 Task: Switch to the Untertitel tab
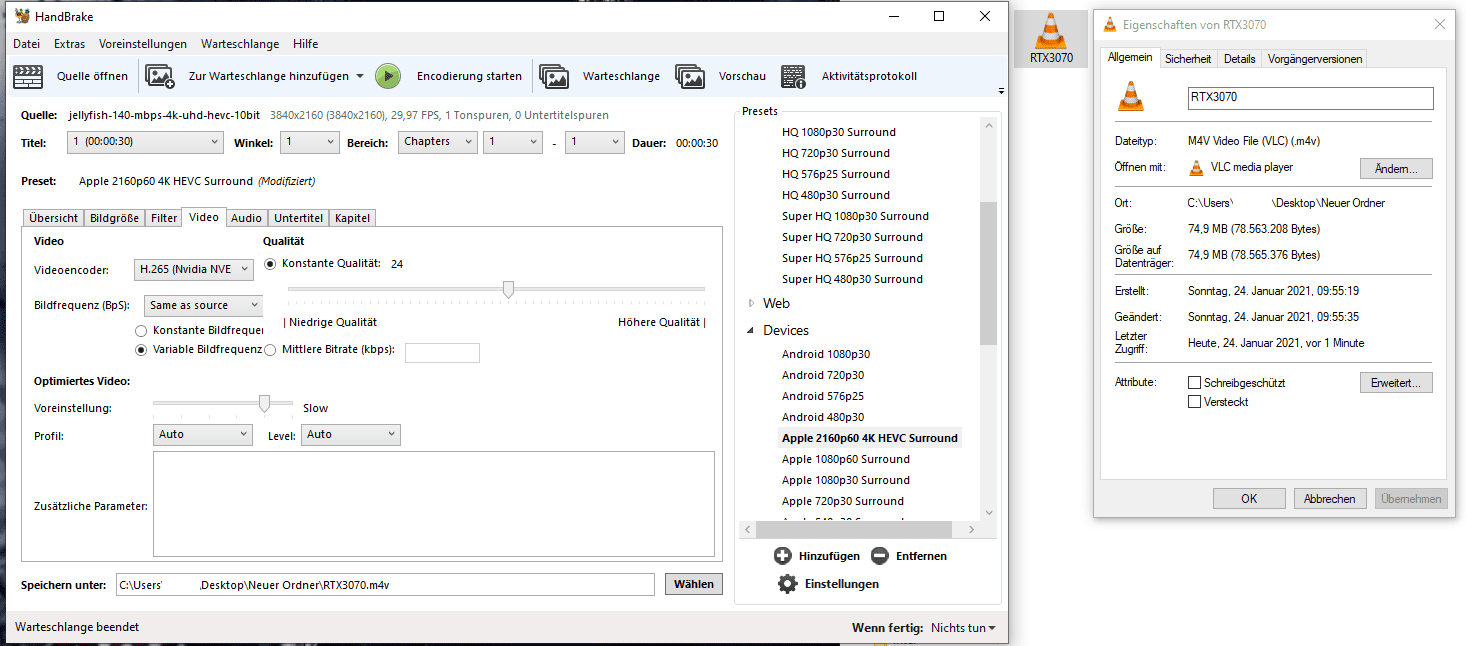coord(299,218)
